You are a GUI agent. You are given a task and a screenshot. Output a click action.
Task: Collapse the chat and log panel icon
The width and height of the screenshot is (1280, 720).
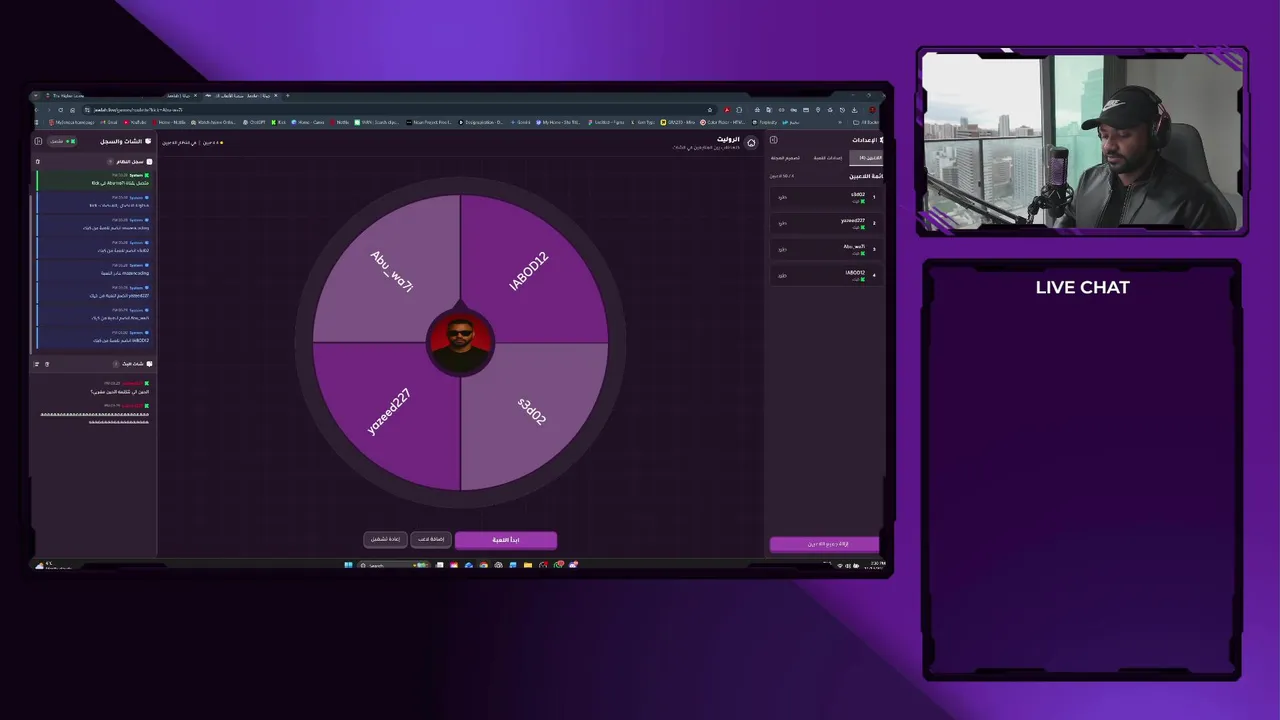click(x=39, y=141)
